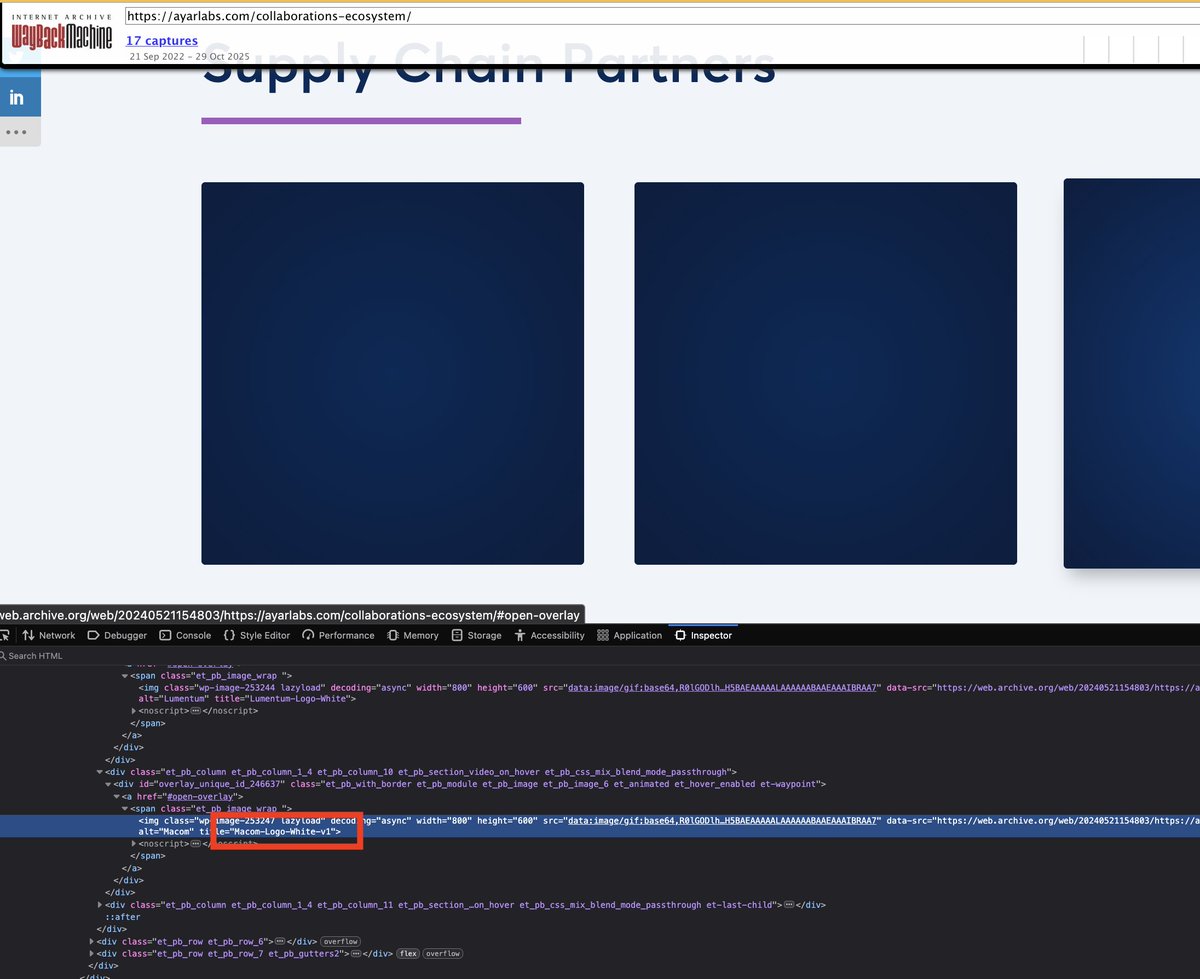Click the ellipsis badge in et_pb_column_11 row
Image resolution: width=1200 pixels, height=979 pixels.
(789, 904)
